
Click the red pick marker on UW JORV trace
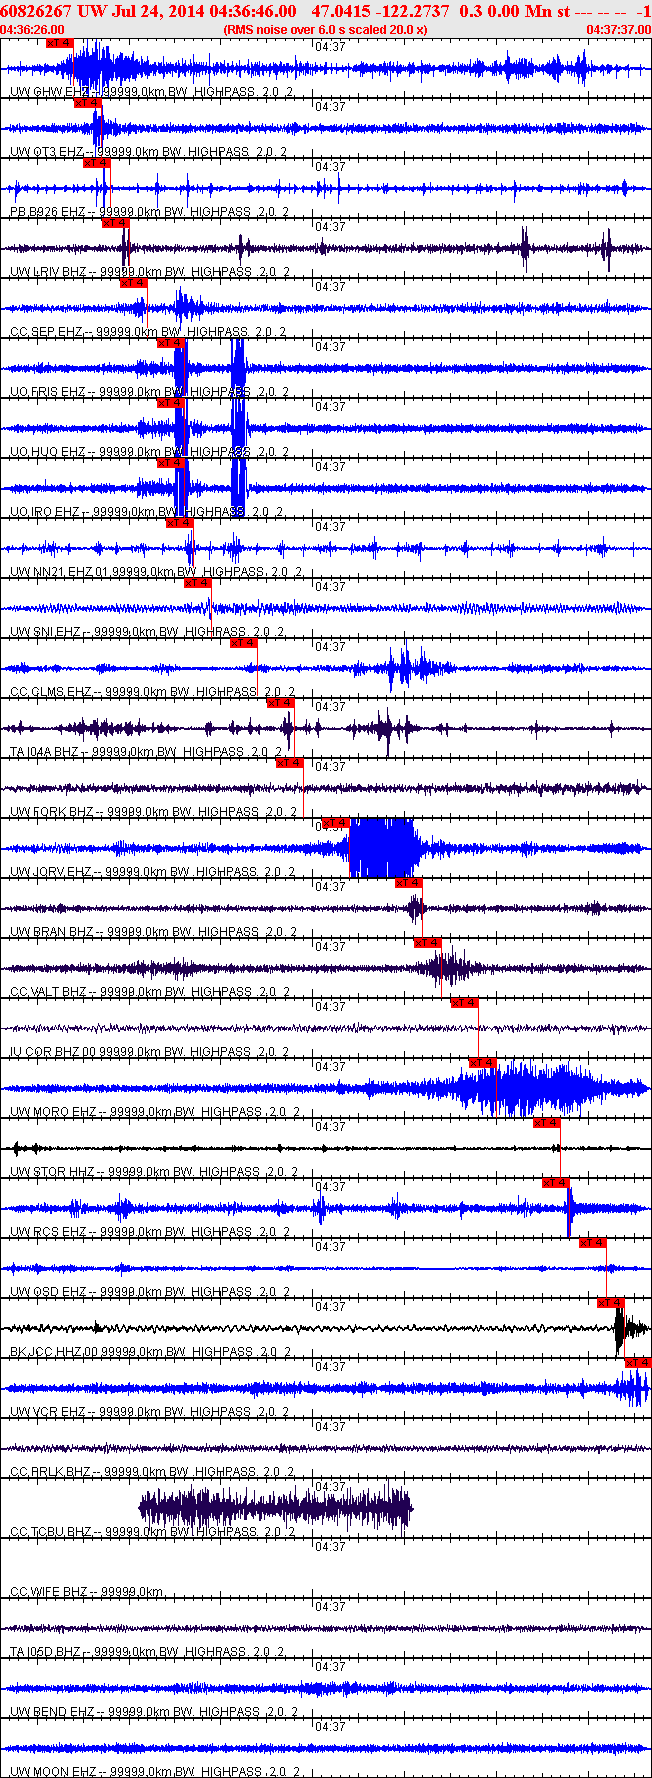[x=336, y=823]
